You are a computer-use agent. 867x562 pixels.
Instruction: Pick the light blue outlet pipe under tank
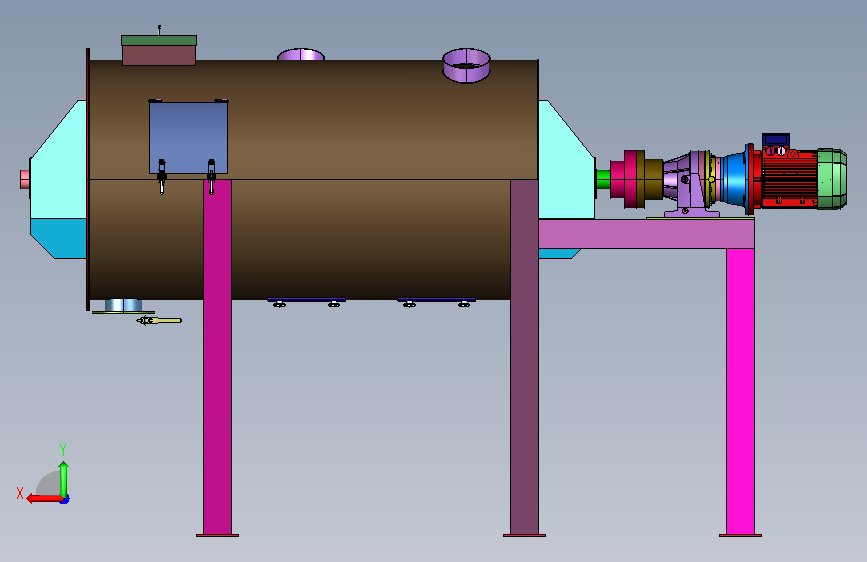pyautogui.click(x=123, y=305)
